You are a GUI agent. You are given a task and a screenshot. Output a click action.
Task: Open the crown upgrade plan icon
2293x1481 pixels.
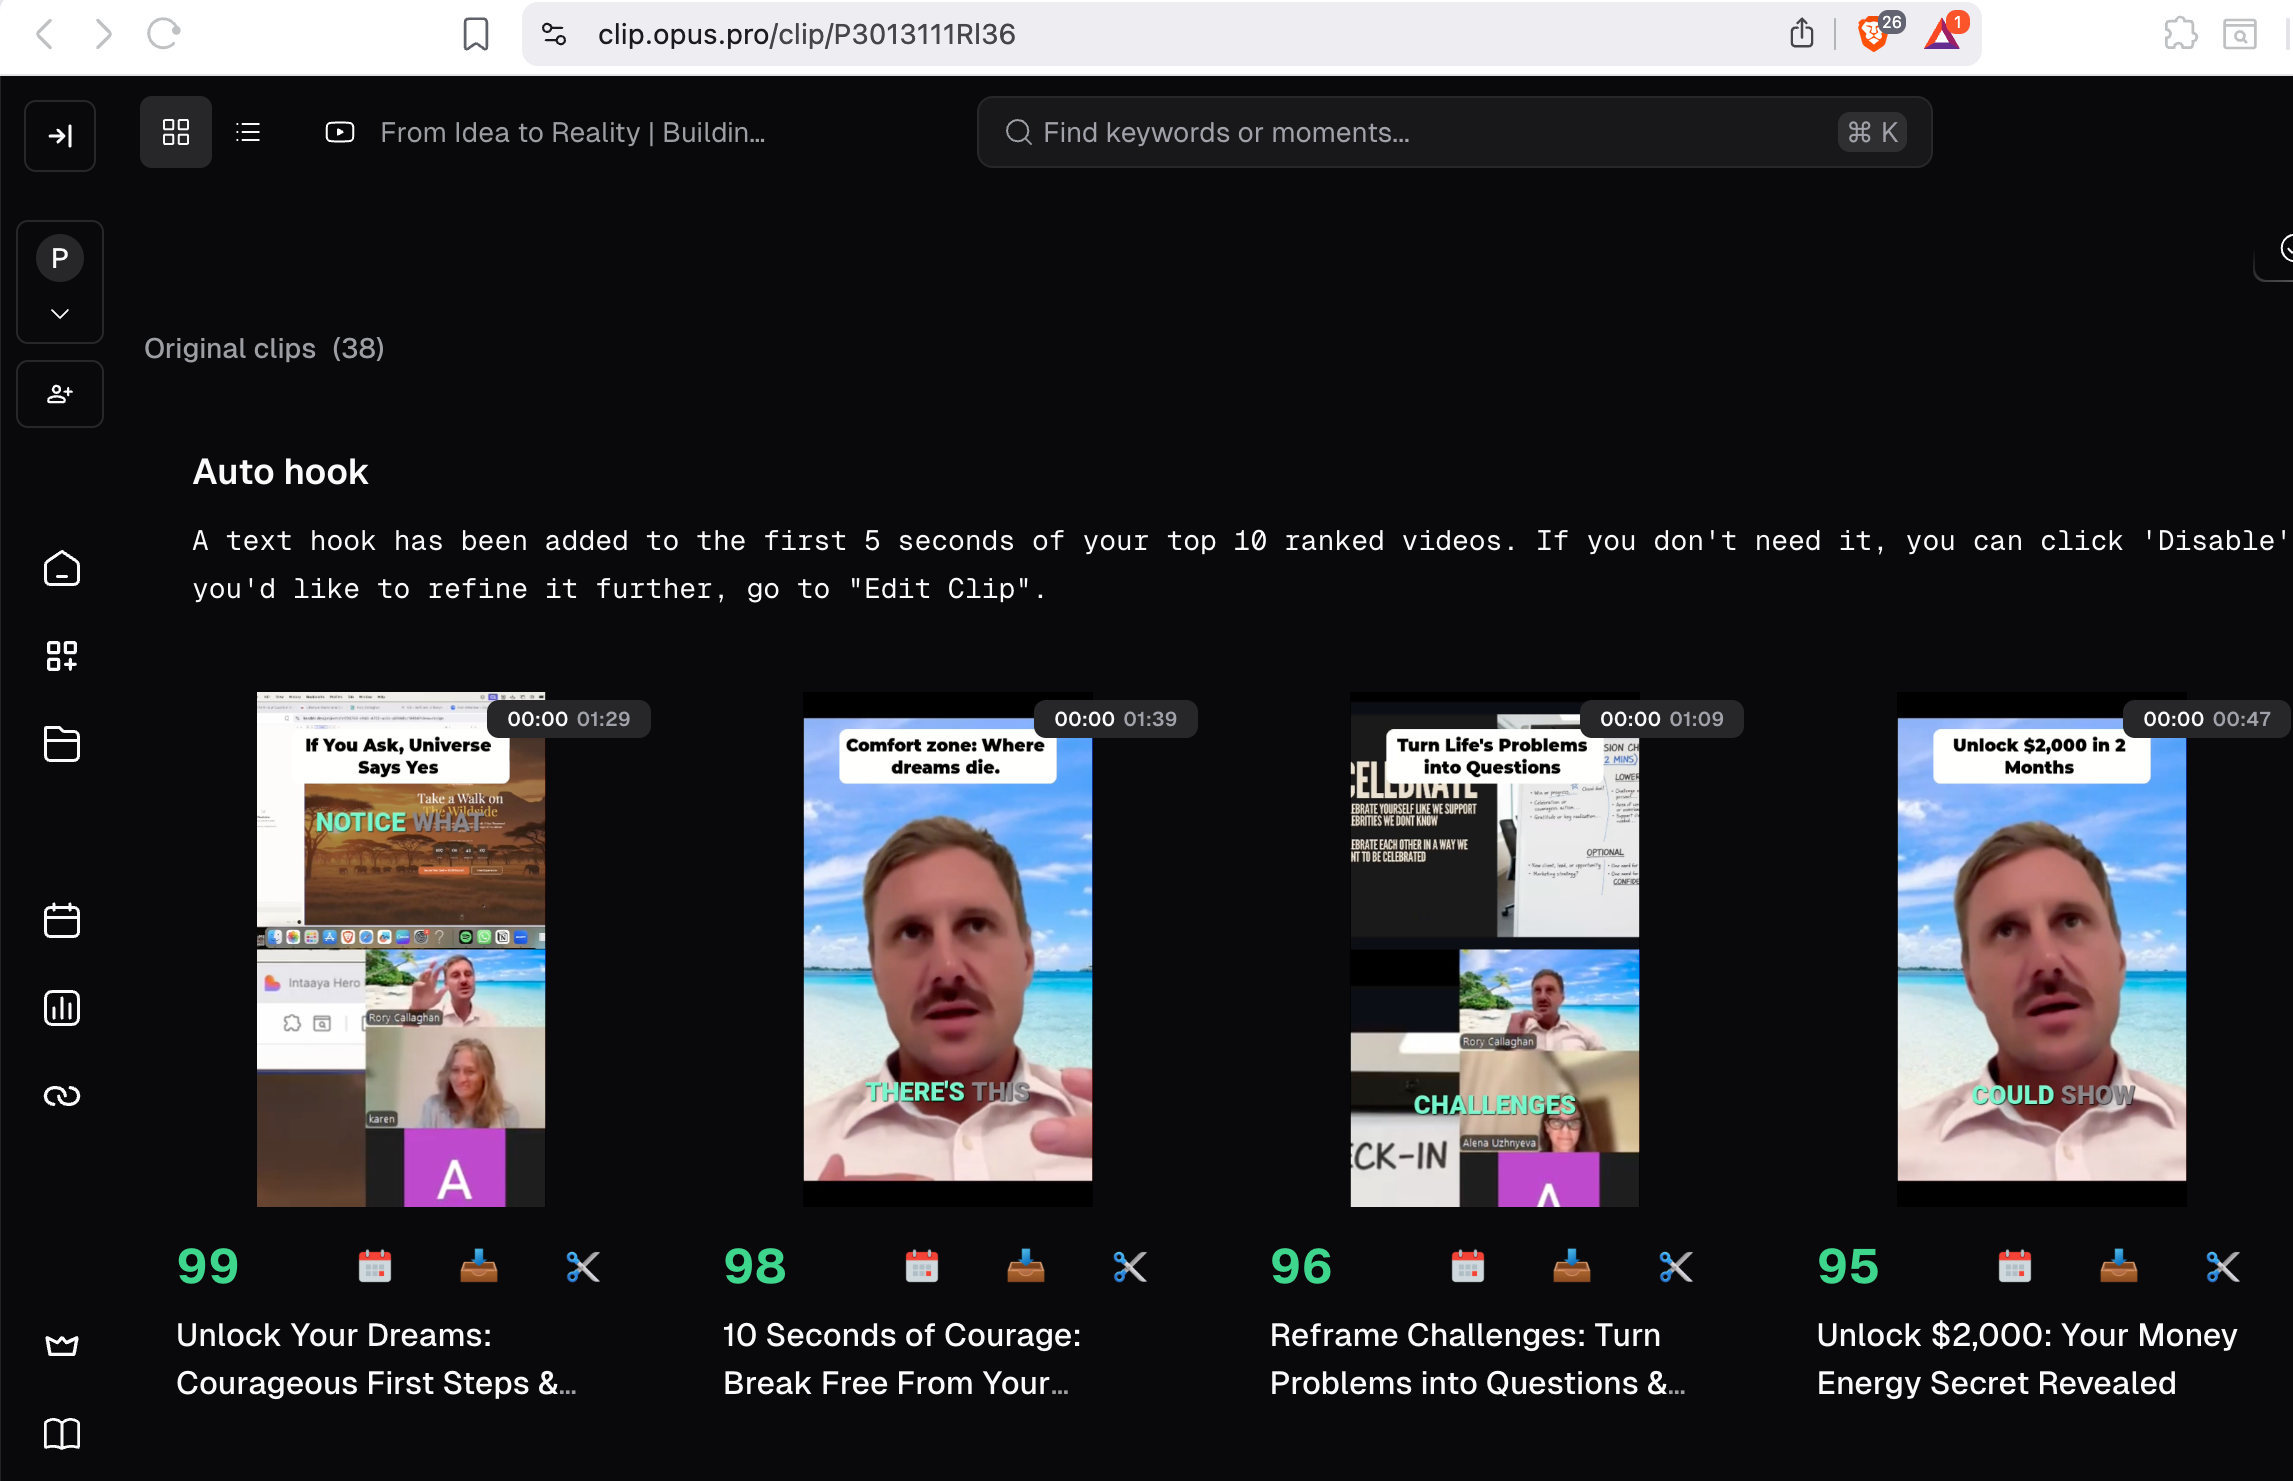[x=62, y=1345]
